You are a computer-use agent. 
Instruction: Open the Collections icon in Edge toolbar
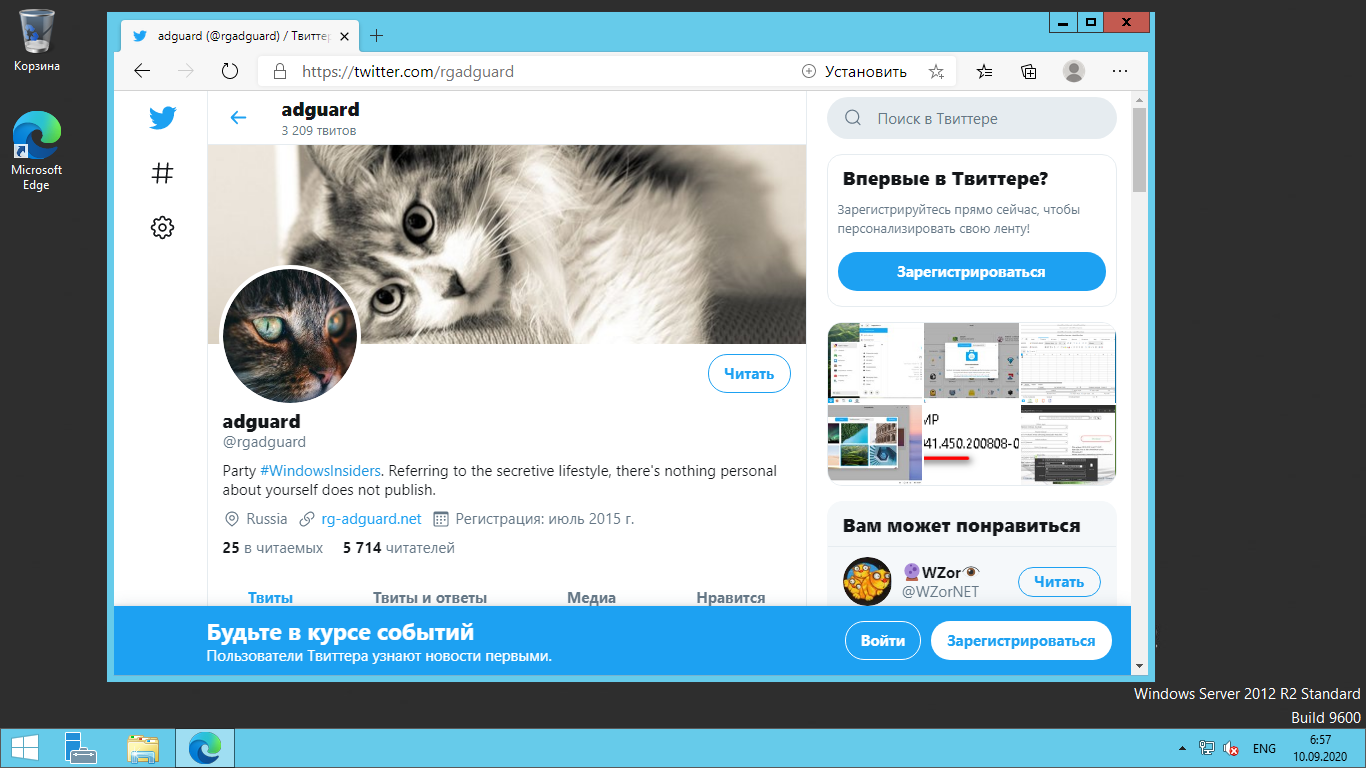coord(1029,72)
